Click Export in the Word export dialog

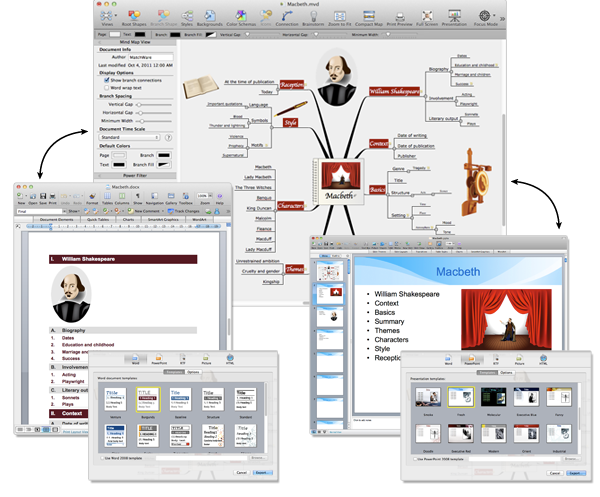(262, 473)
